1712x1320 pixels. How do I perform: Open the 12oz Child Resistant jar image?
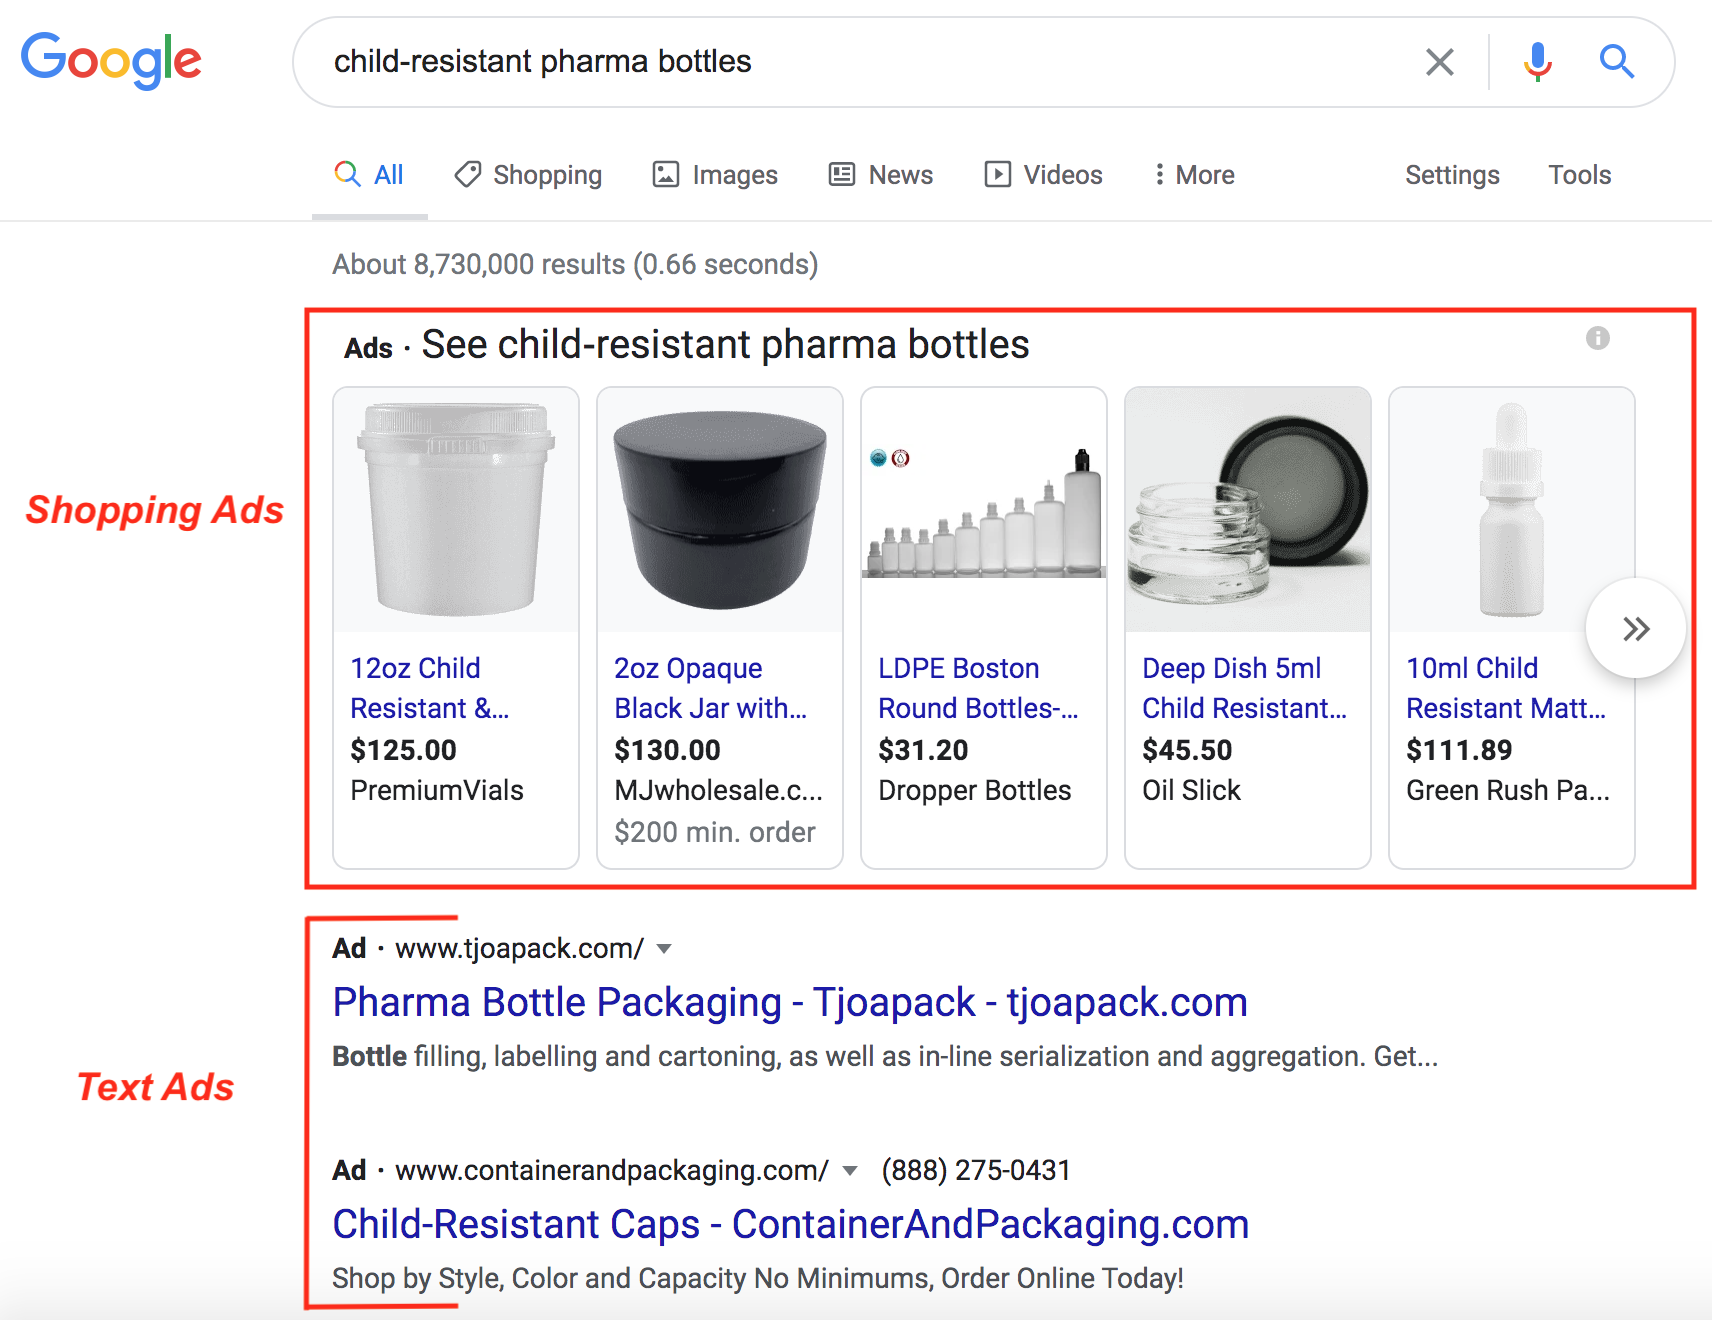coord(456,510)
